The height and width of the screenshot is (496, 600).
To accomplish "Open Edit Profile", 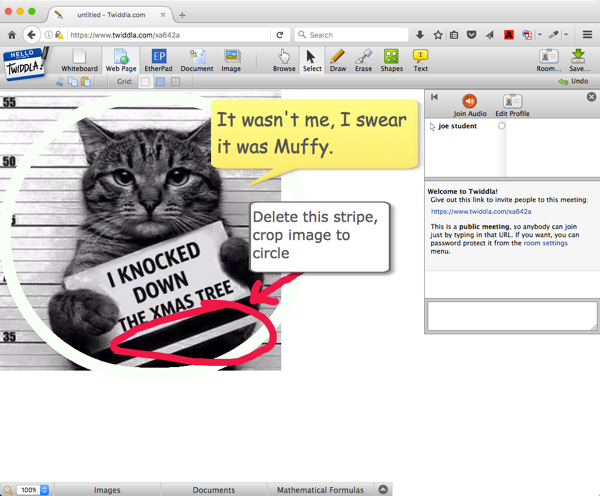I will point(512,105).
